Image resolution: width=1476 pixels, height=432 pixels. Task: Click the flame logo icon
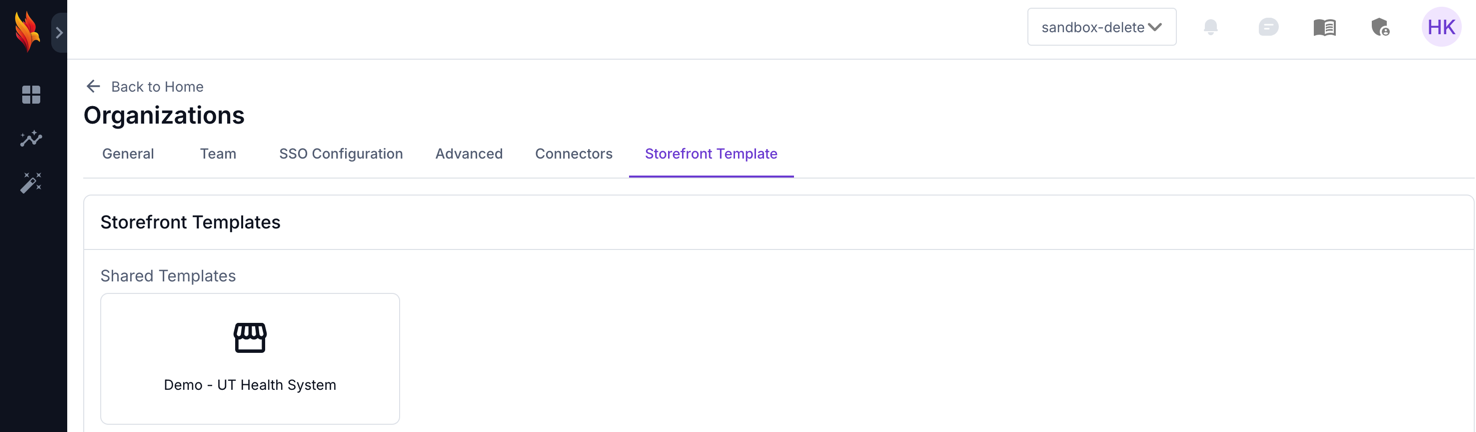(27, 31)
